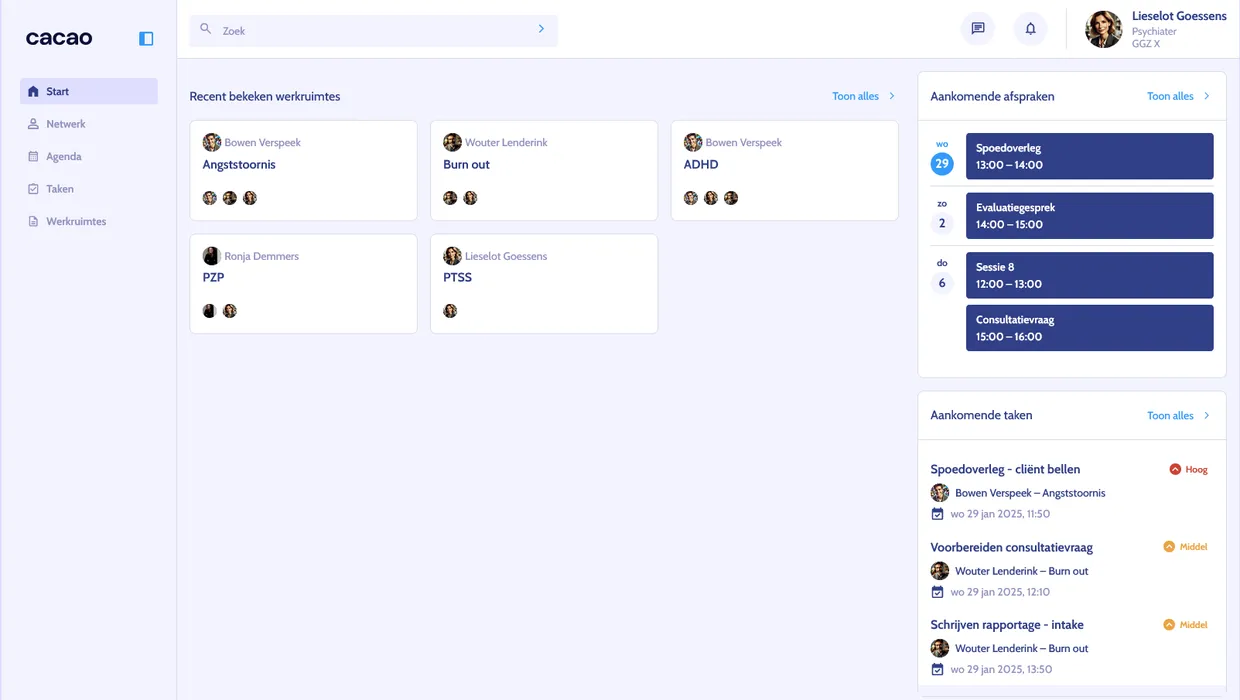
Task: Open the Evaluatiegesprek appointment
Action: [x=1090, y=216]
